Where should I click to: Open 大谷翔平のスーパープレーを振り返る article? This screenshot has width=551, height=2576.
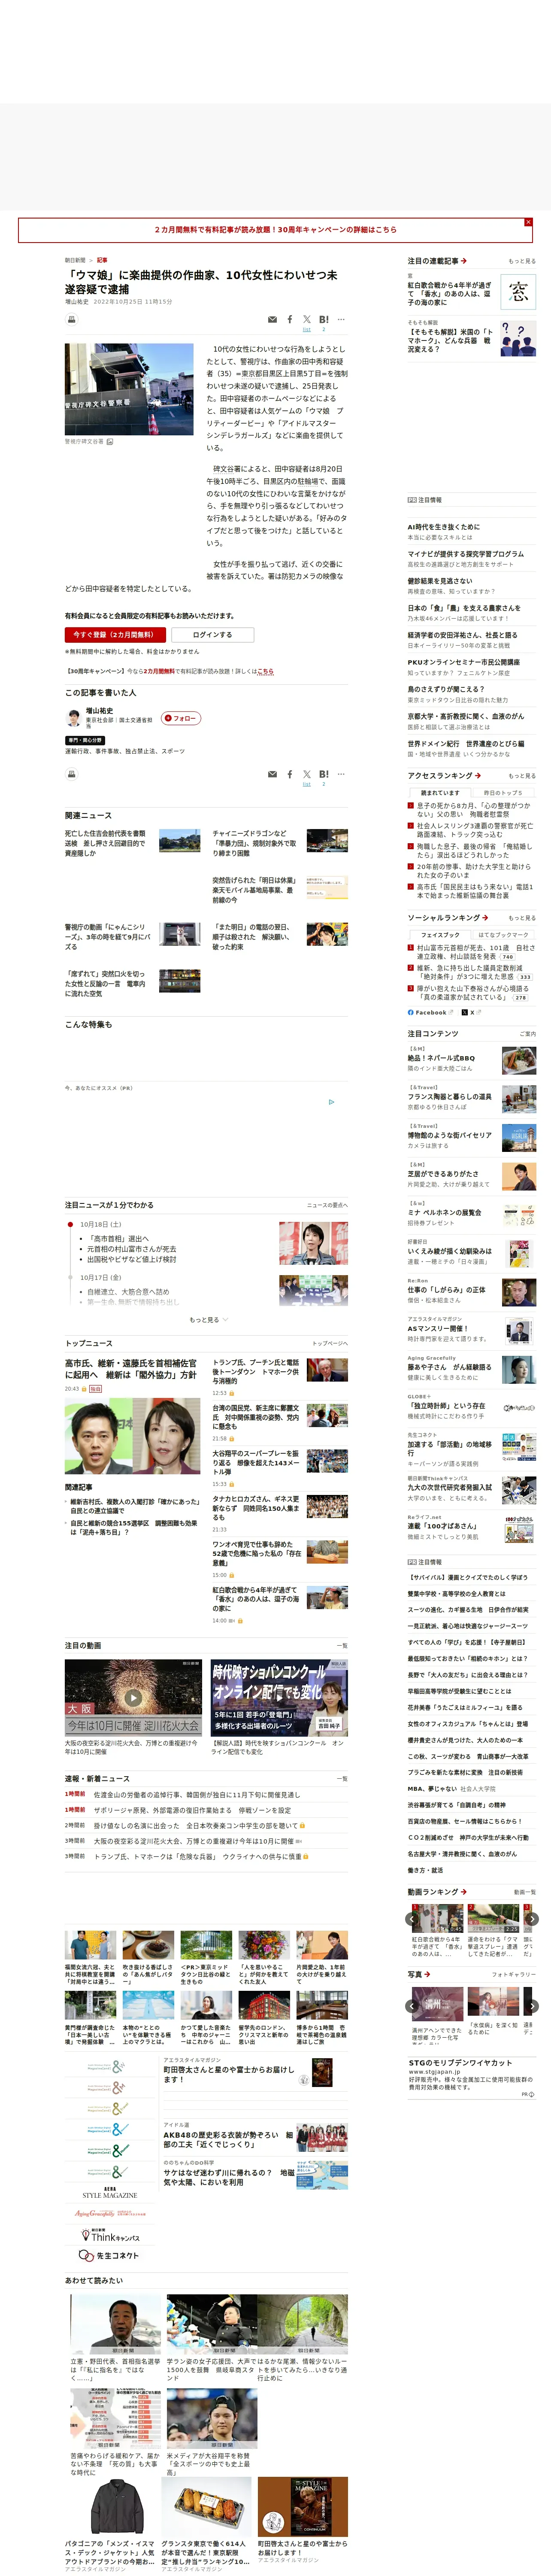[x=256, y=1463]
